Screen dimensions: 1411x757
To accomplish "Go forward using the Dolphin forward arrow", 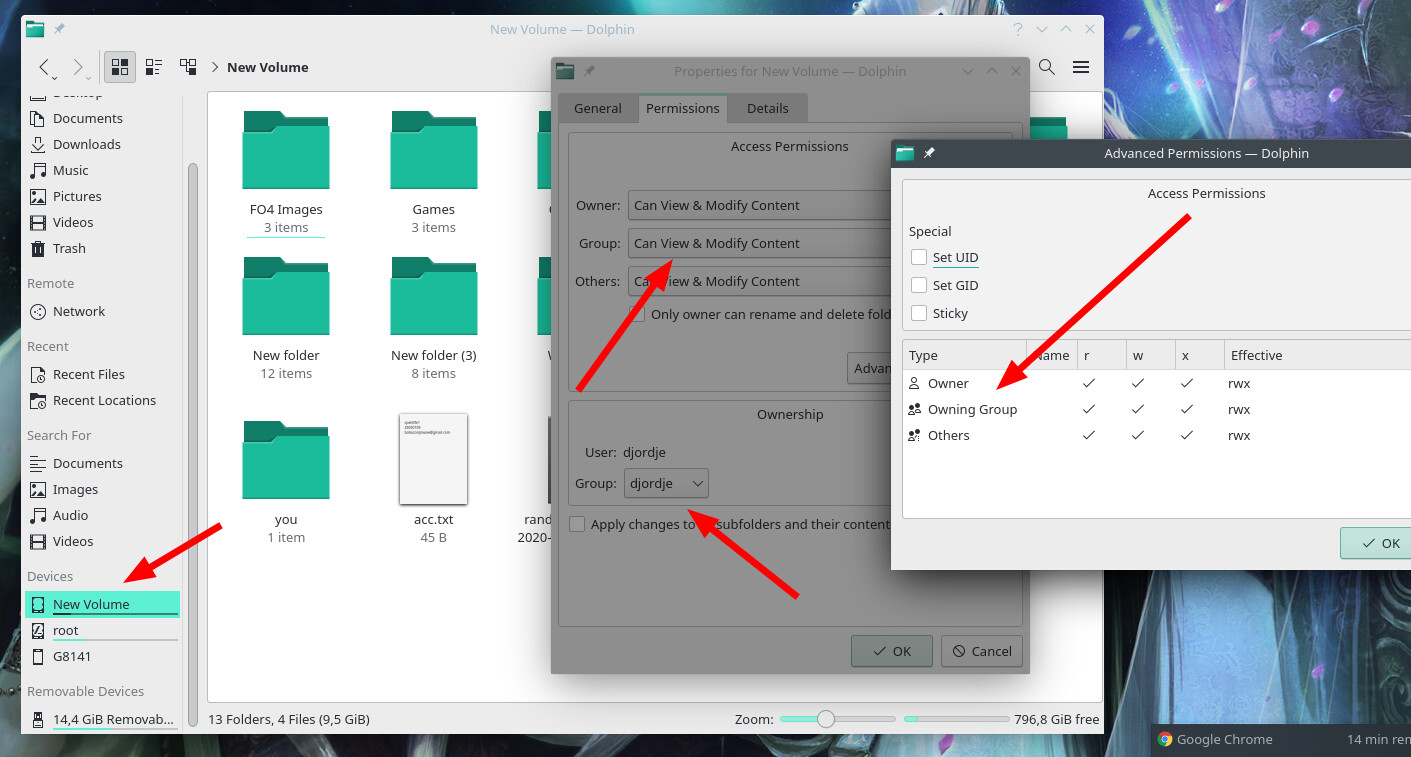I will point(78,67).
